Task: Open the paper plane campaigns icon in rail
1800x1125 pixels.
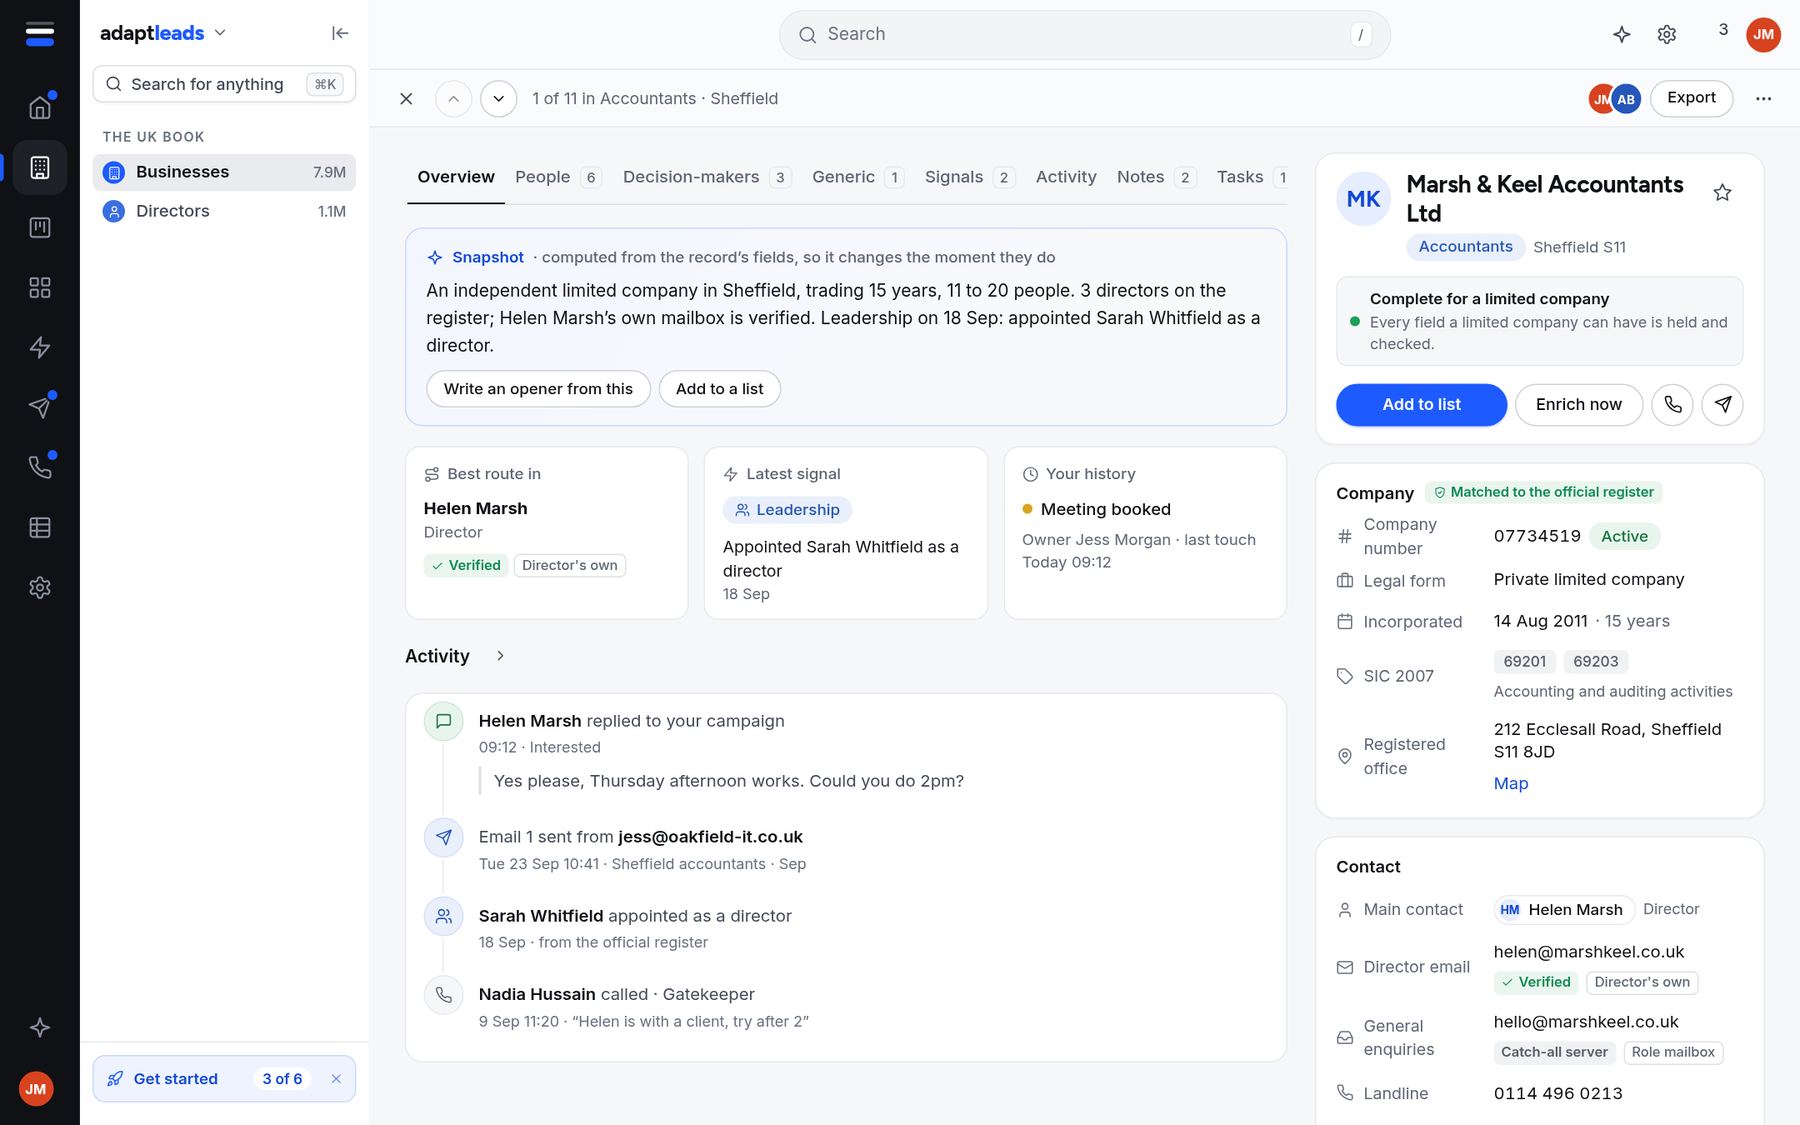Action: click(40, 407)
